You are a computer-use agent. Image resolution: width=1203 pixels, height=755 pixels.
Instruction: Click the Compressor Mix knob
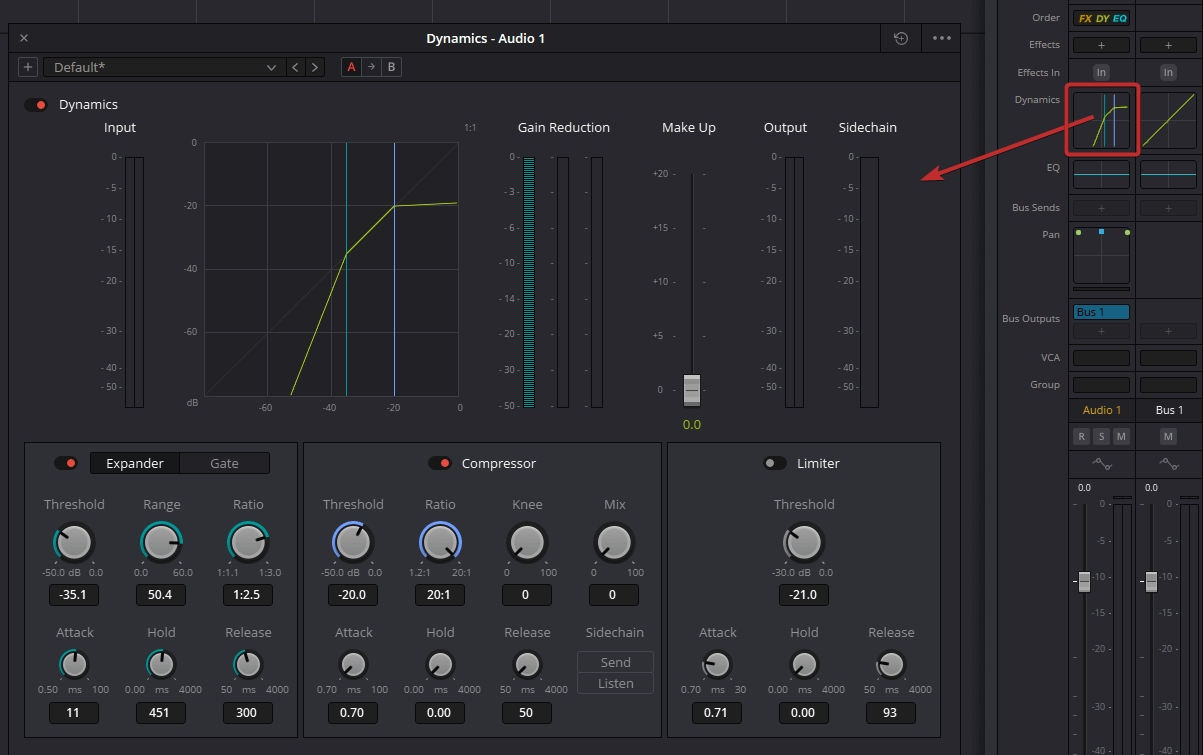click(x=615, y=542)
